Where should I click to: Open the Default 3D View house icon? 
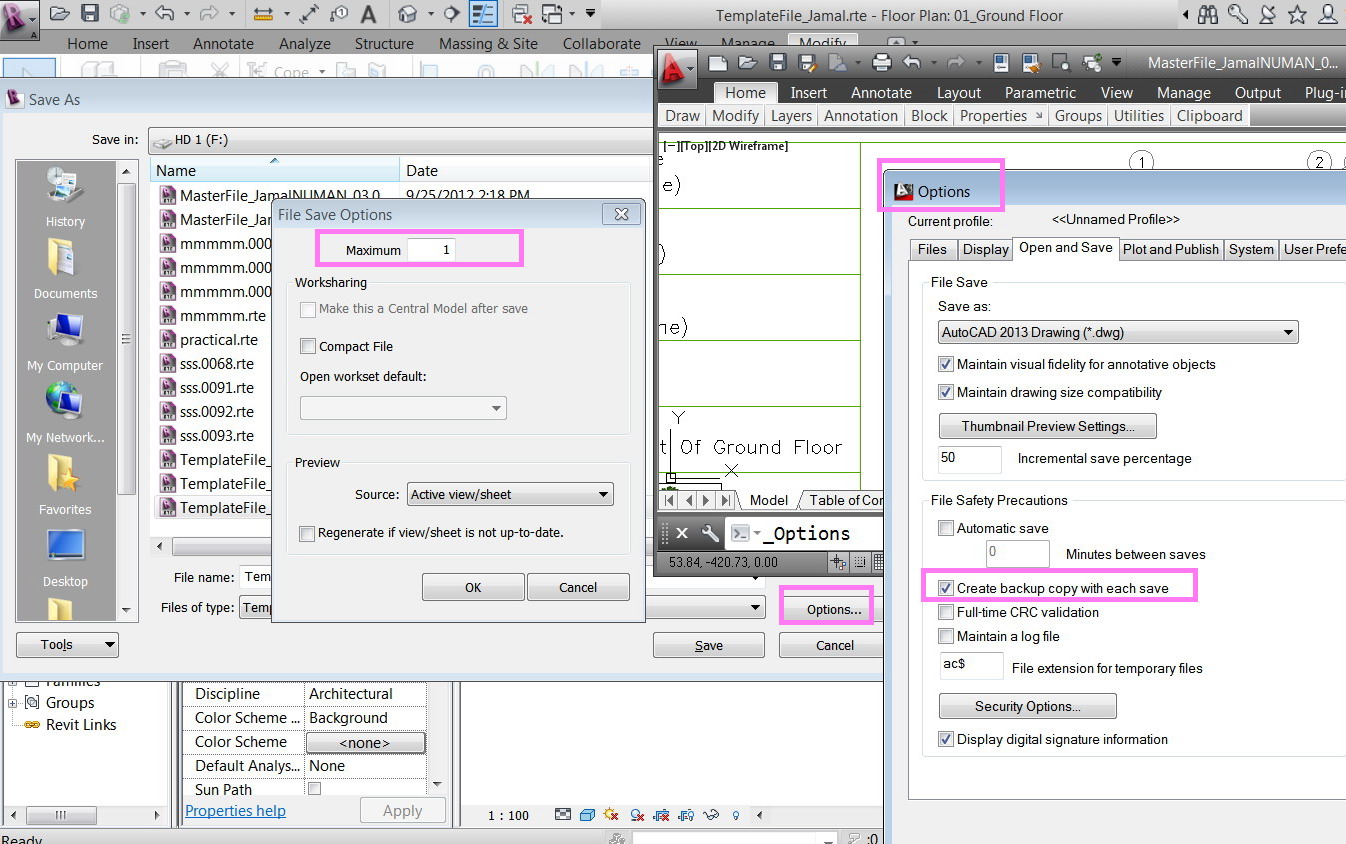407,14
